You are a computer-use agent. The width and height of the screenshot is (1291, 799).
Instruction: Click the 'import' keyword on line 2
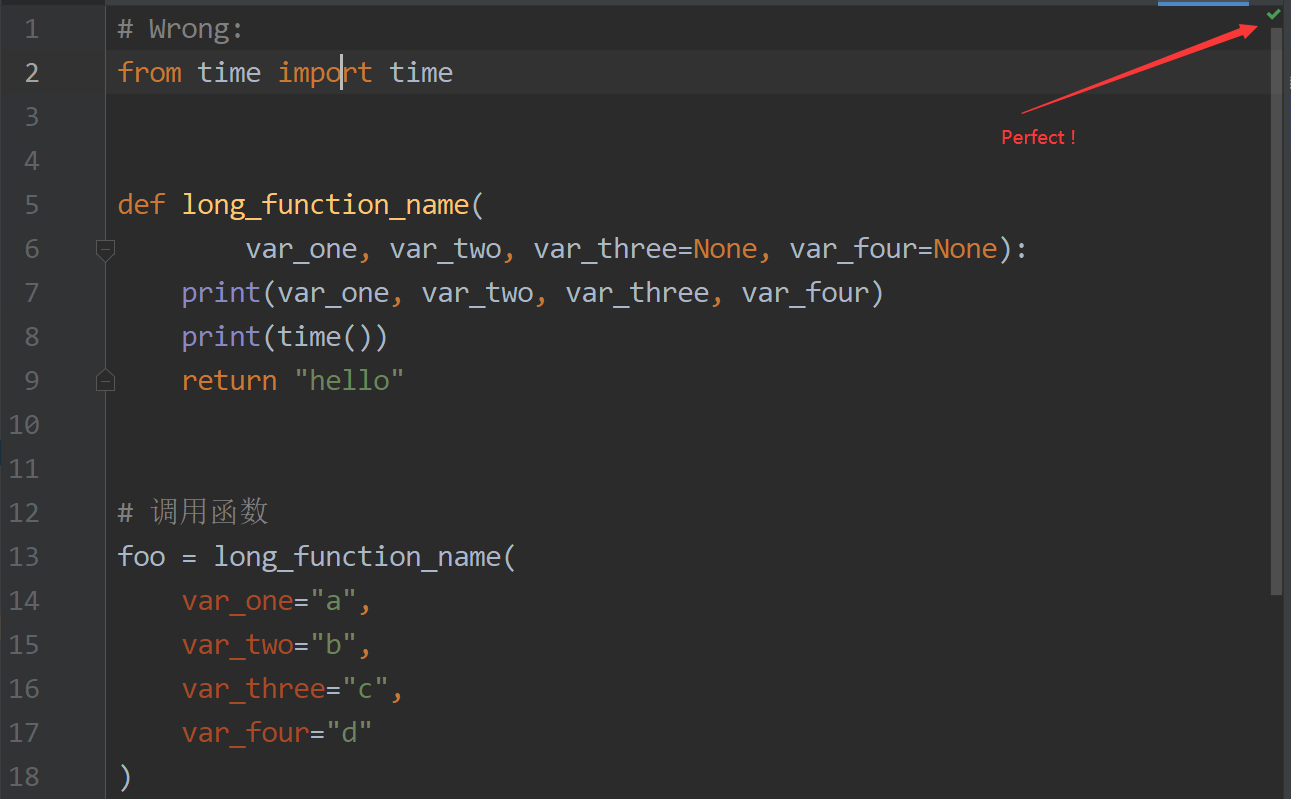[x=325, y=72]
